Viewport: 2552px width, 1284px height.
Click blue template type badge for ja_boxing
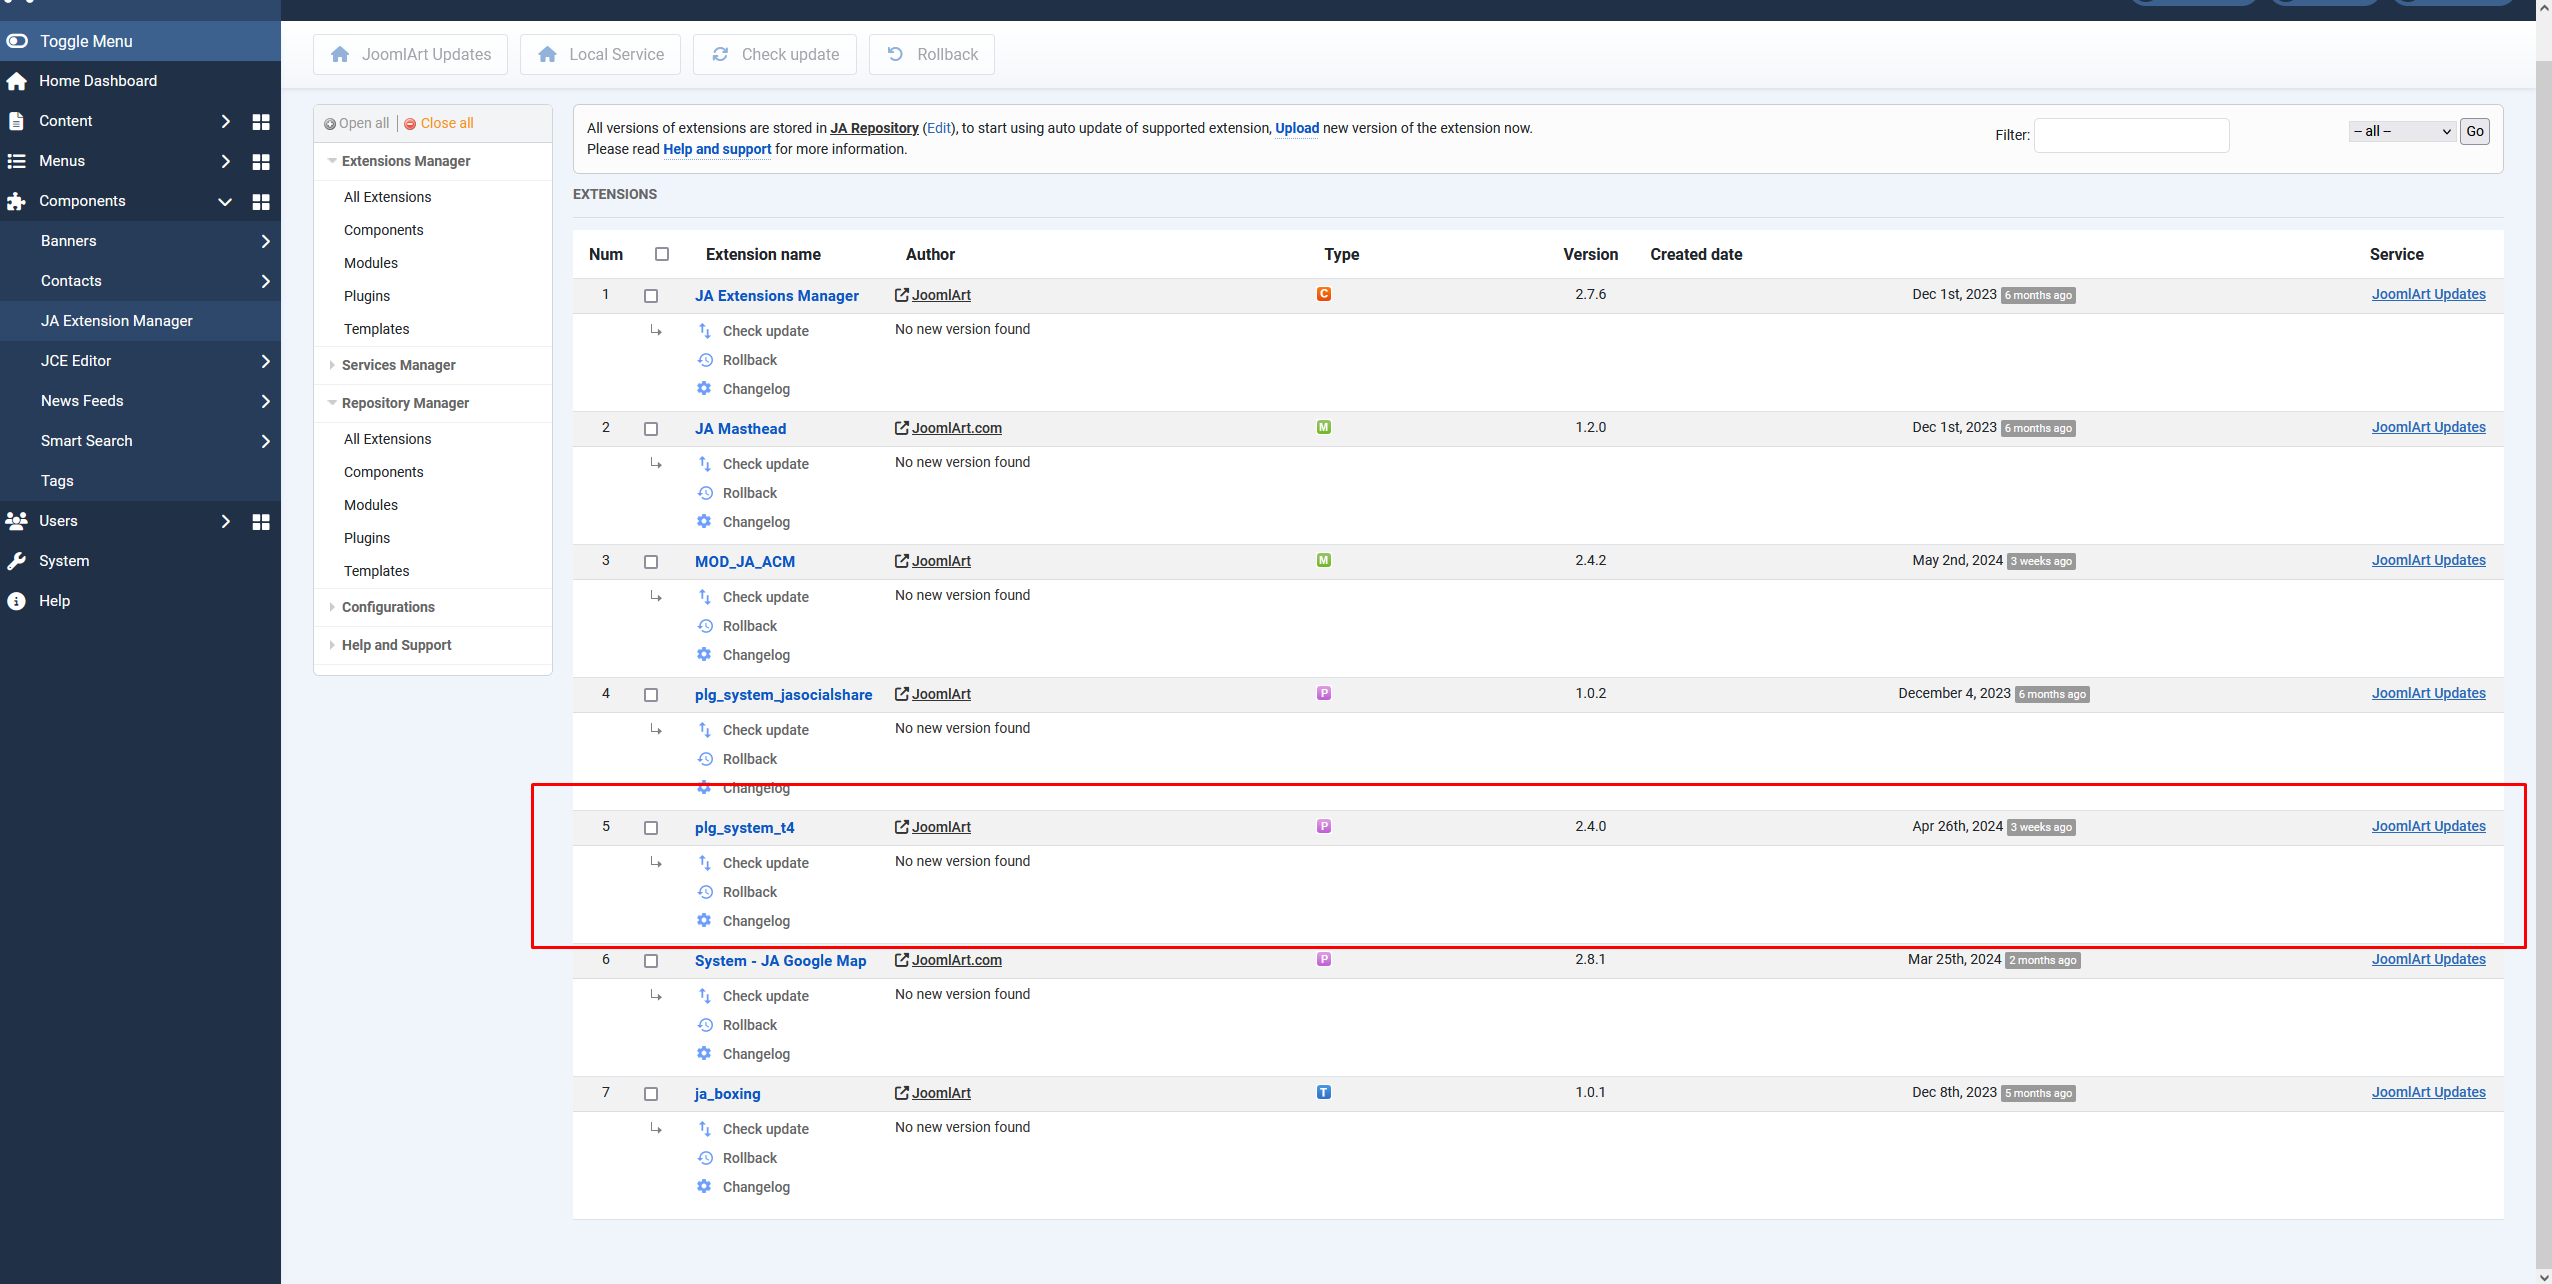(1323, 1092)
